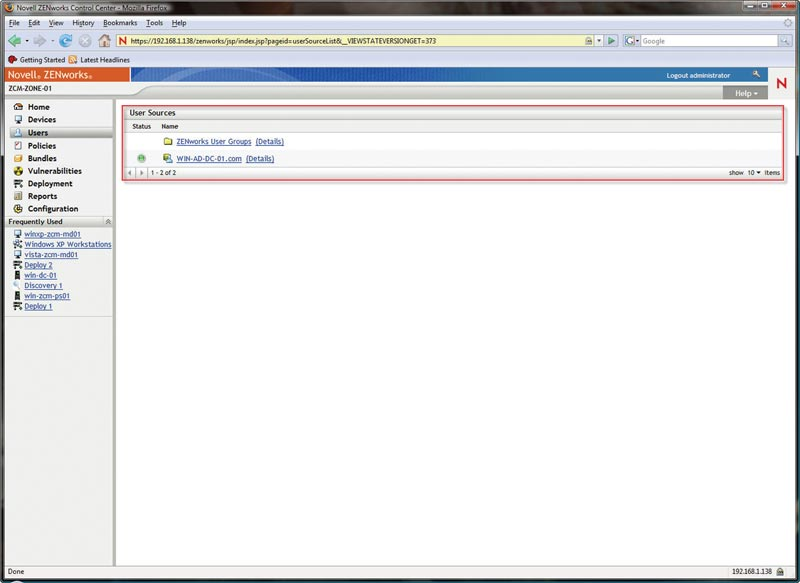Screen dimensions: 800x583
Task: Click the Status column header
Action: pos(141,126)
